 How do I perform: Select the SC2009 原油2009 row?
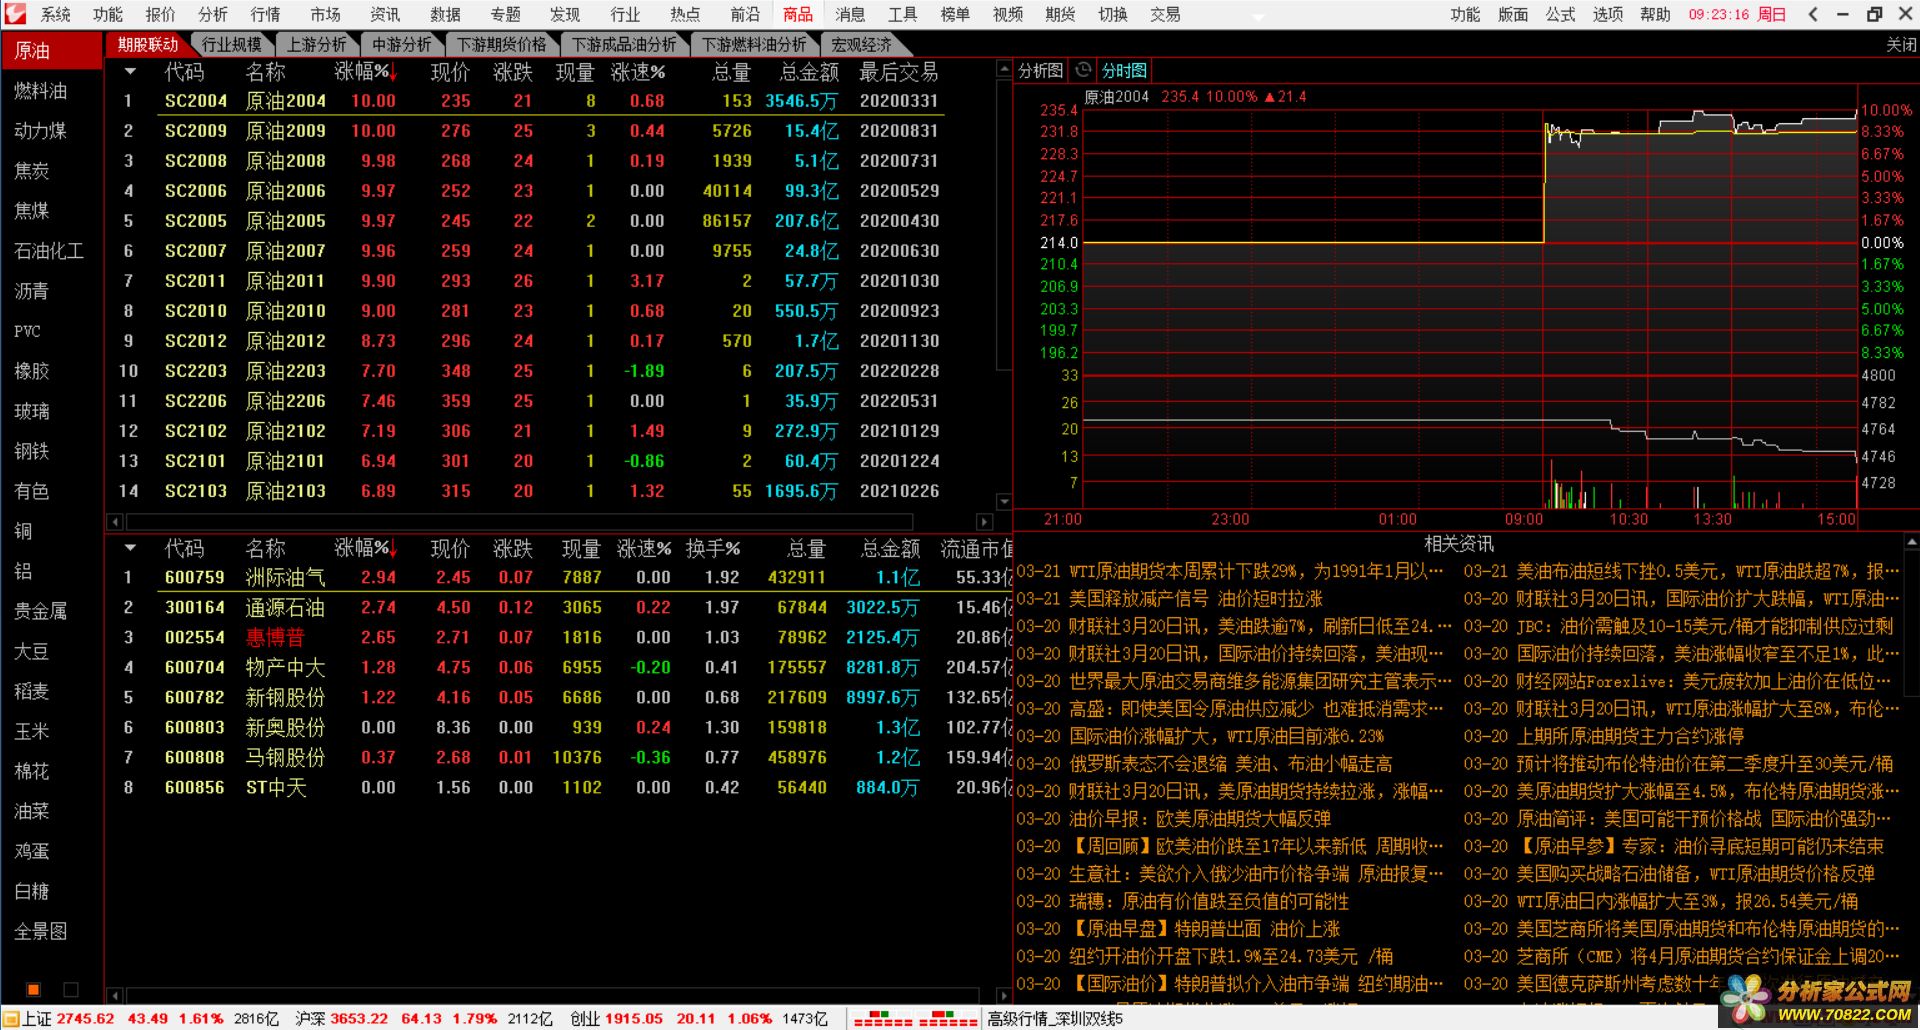[x=550, y=131]
